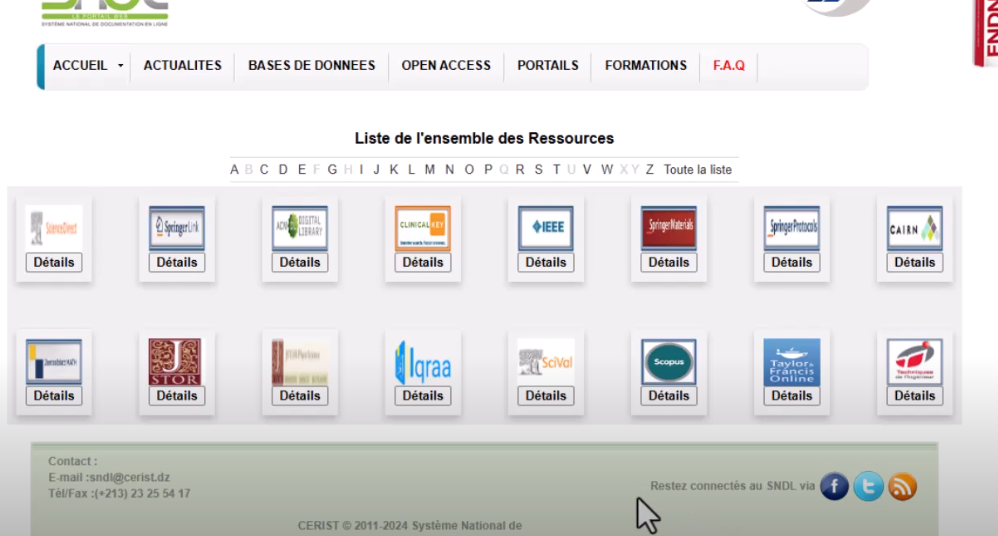Show Détails for ClinicalKey
This screenshot has height=536, width=998.
point(423,262)
